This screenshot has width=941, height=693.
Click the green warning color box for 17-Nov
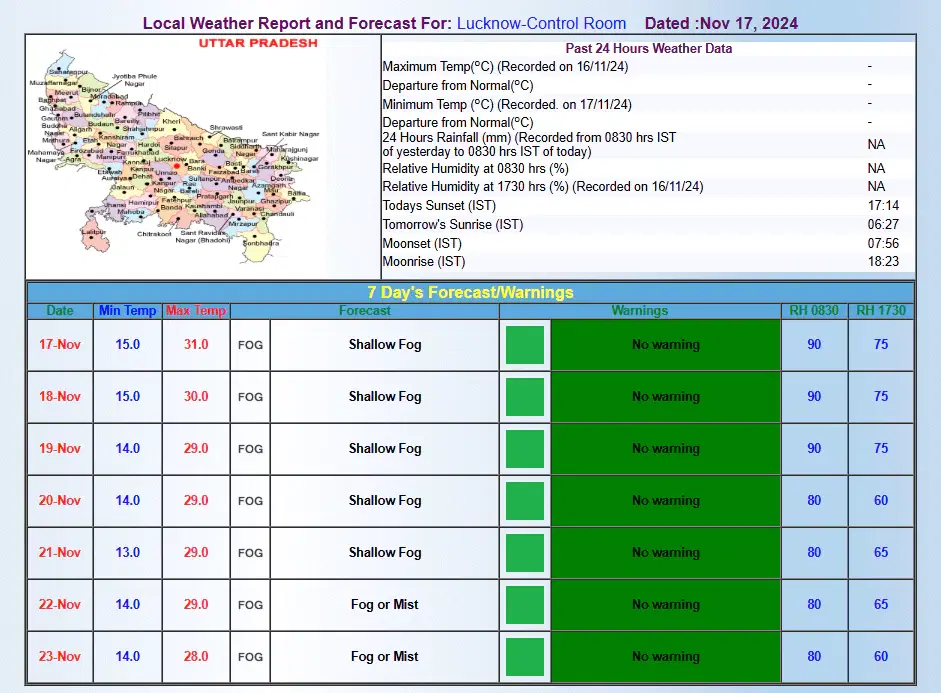point(525,345)
